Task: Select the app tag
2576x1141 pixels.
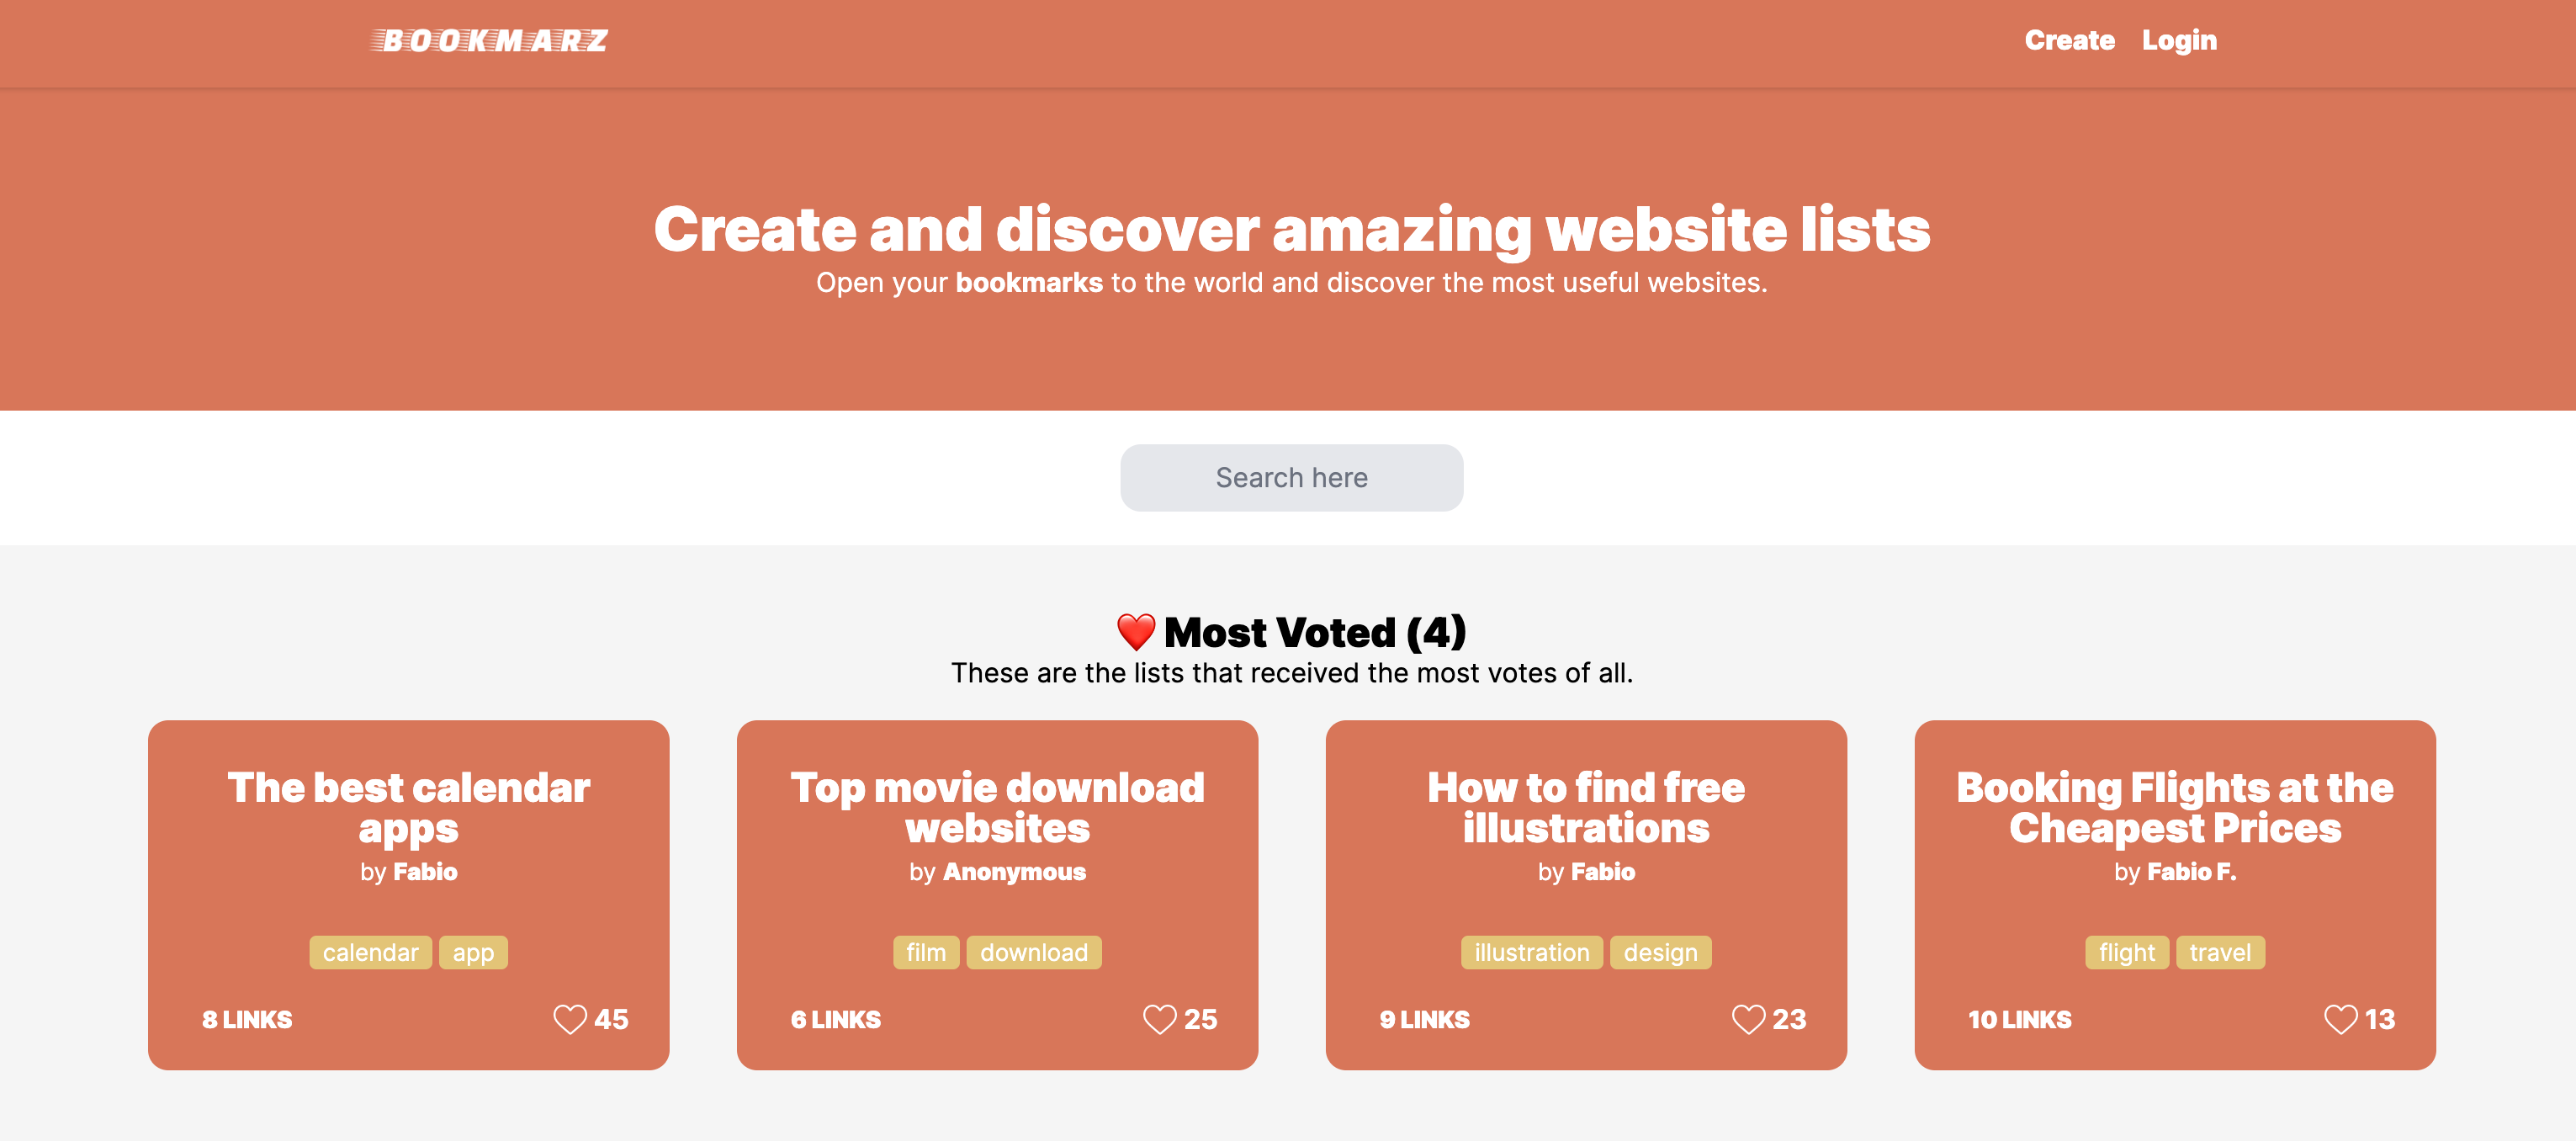Action: (x=473, y=952)
